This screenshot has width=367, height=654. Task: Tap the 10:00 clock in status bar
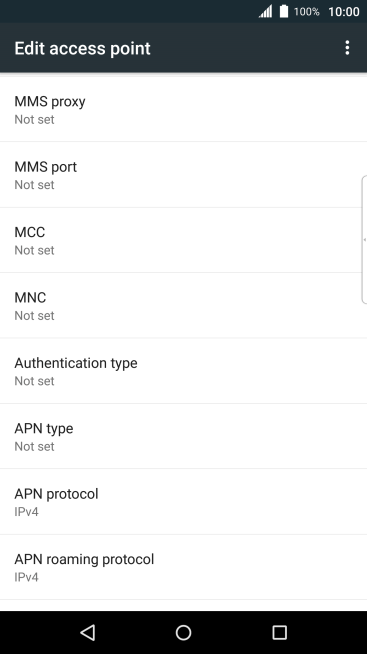click(344, 12)
